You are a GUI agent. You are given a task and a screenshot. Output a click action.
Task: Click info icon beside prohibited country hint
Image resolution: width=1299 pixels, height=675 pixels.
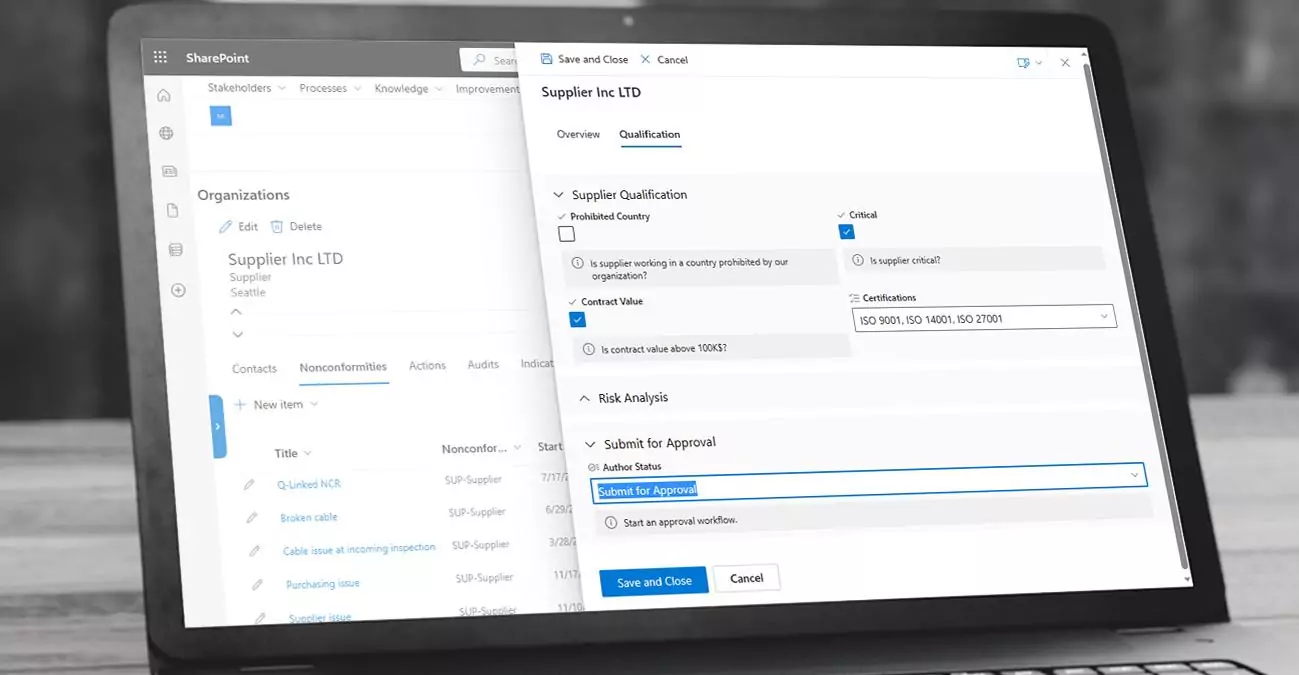(x=577, y=263)
